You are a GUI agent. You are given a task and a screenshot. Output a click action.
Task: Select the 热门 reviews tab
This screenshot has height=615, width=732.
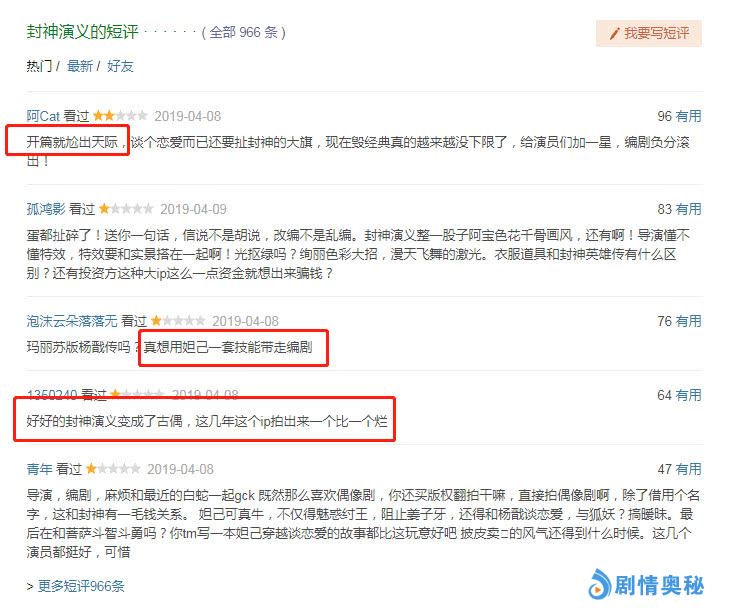39,66
